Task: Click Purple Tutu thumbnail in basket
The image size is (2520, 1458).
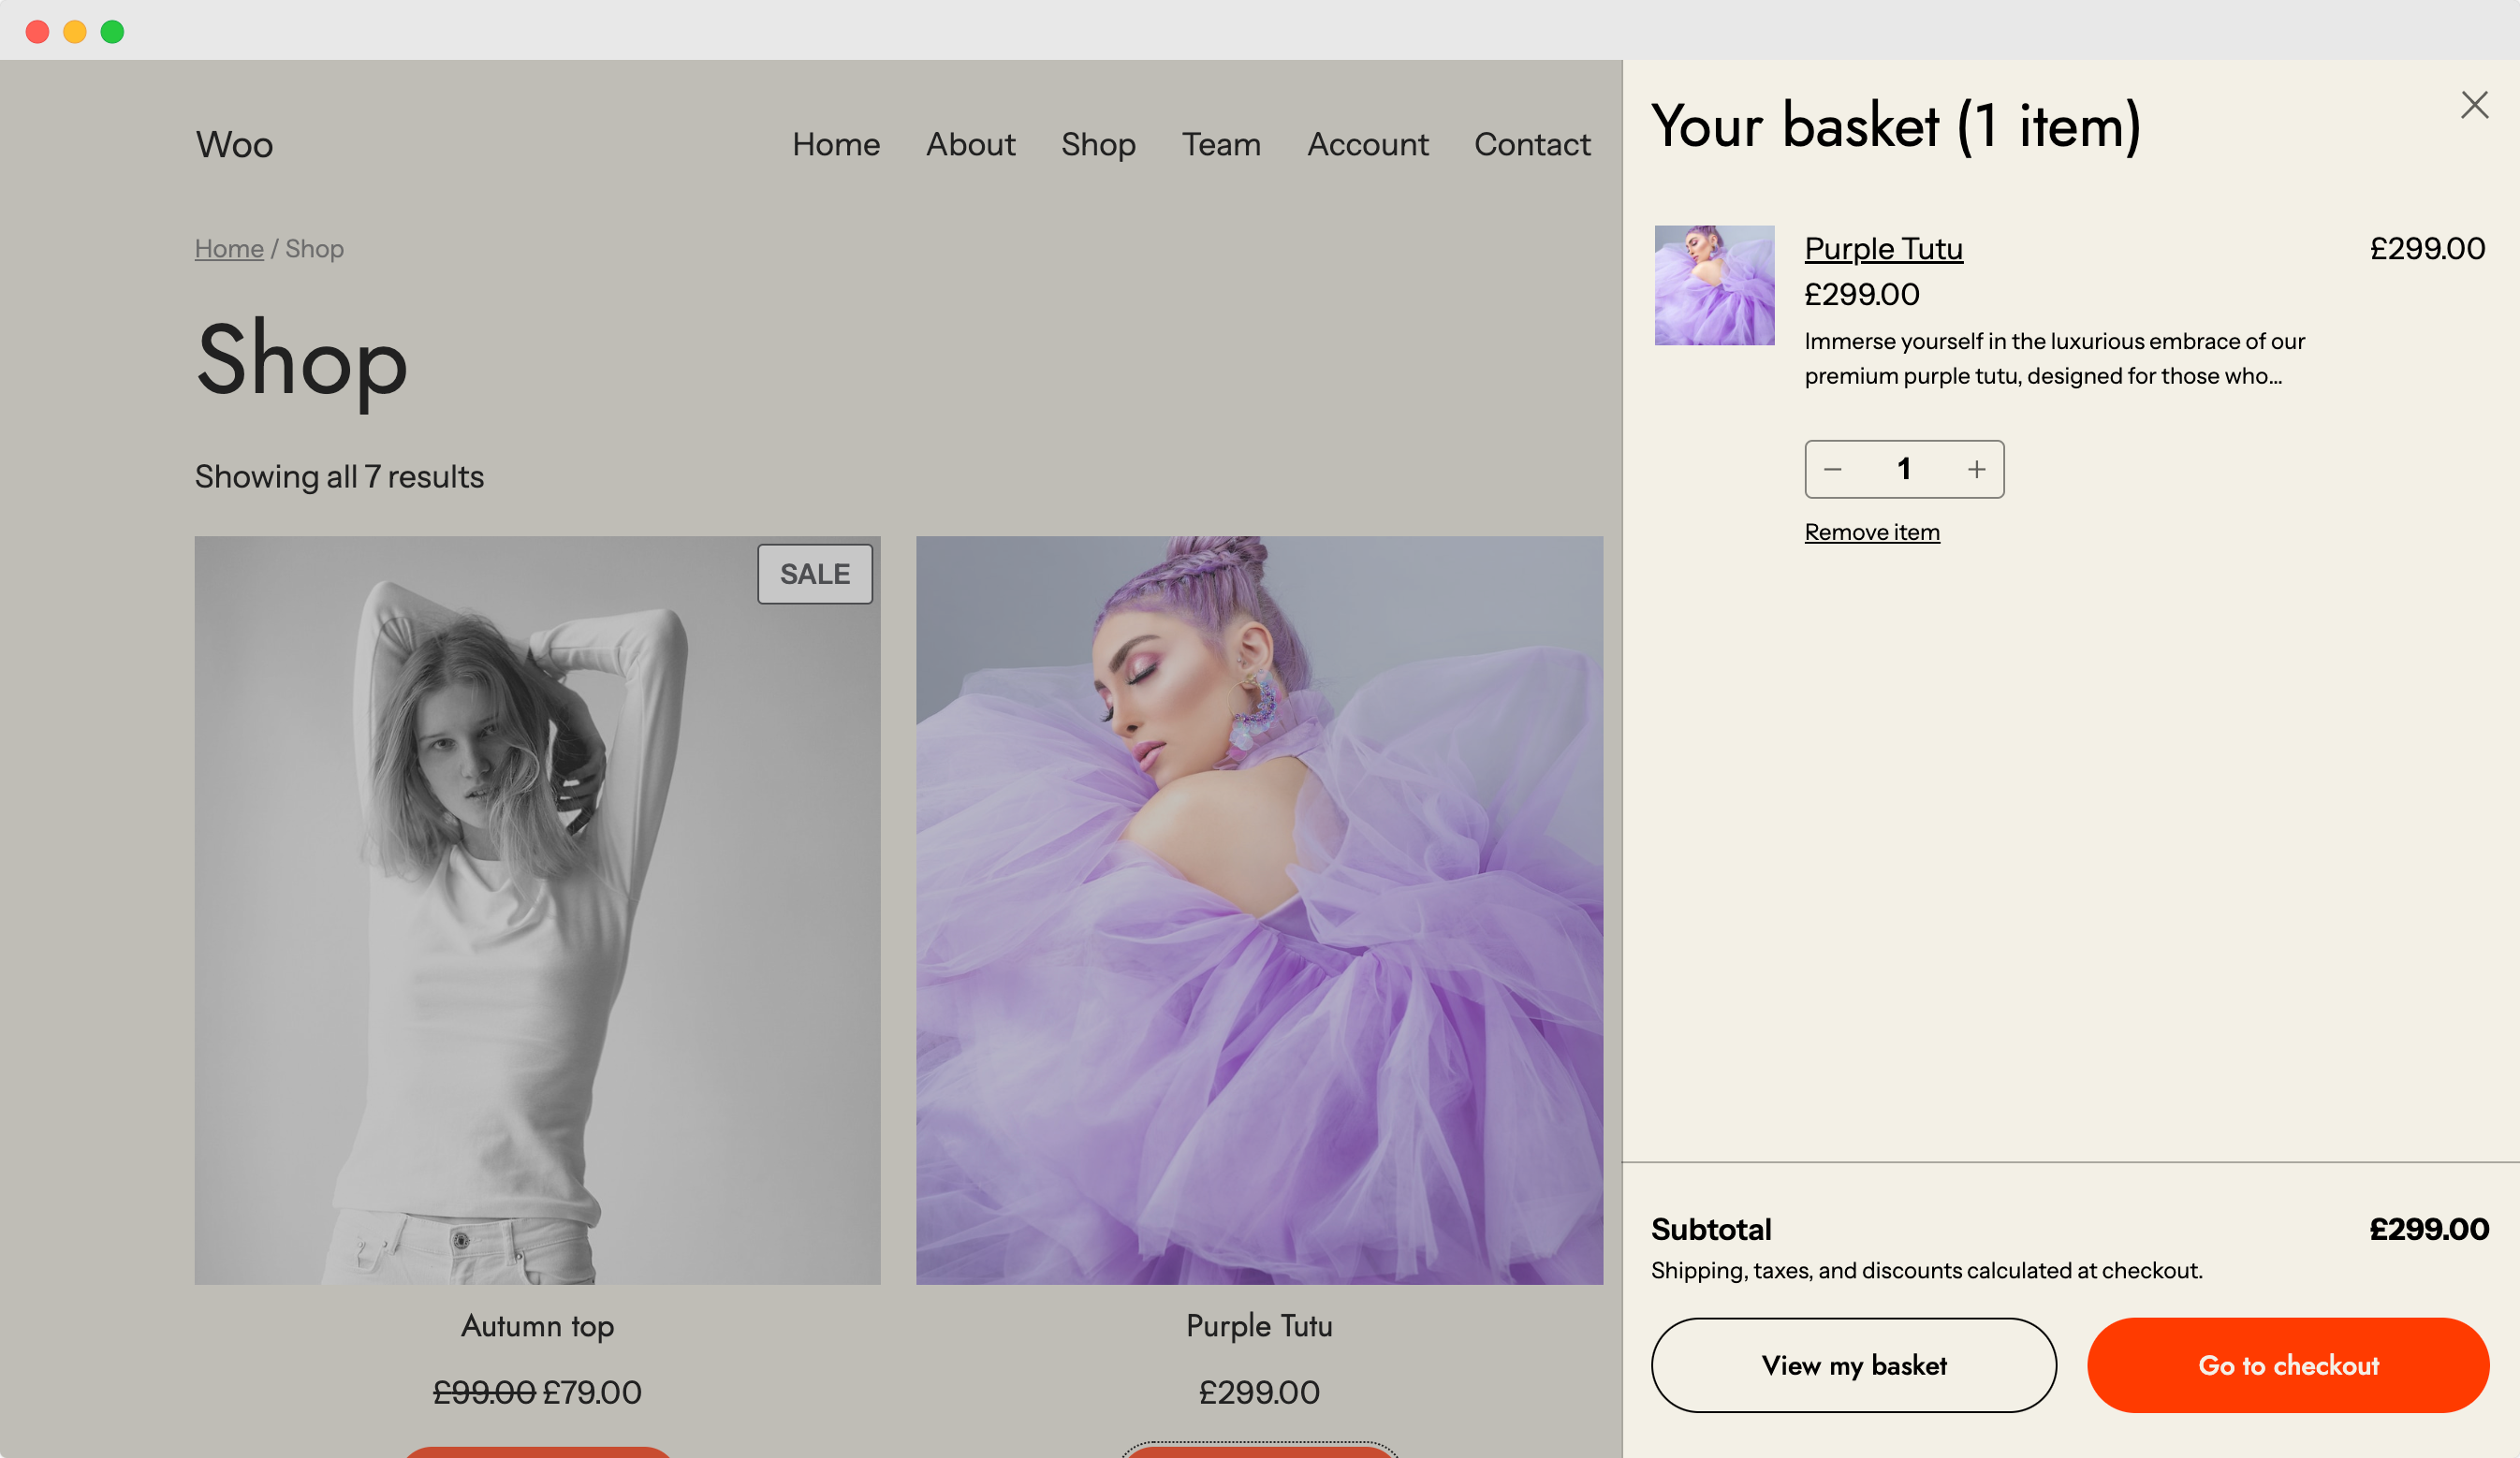Action: pos(1714,285)
